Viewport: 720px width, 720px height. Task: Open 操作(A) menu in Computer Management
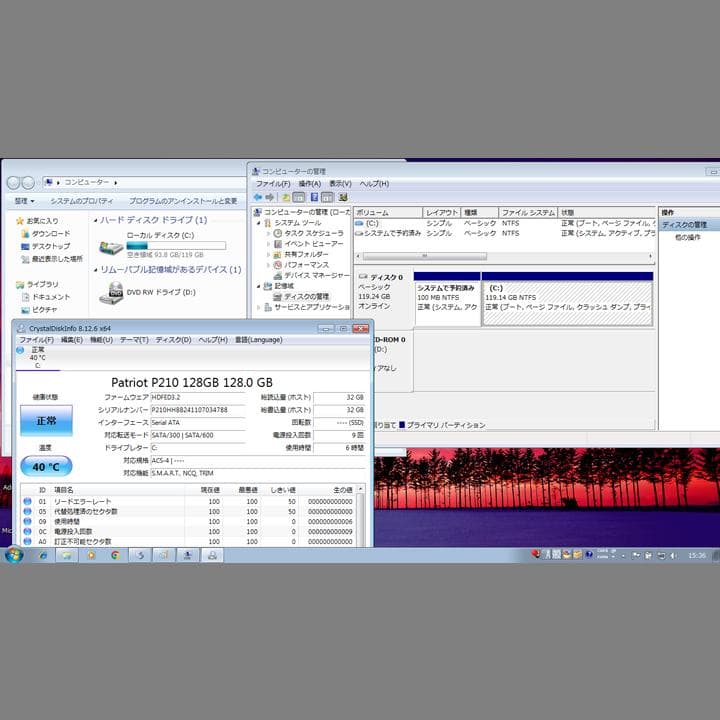click(x=309, y=184)
